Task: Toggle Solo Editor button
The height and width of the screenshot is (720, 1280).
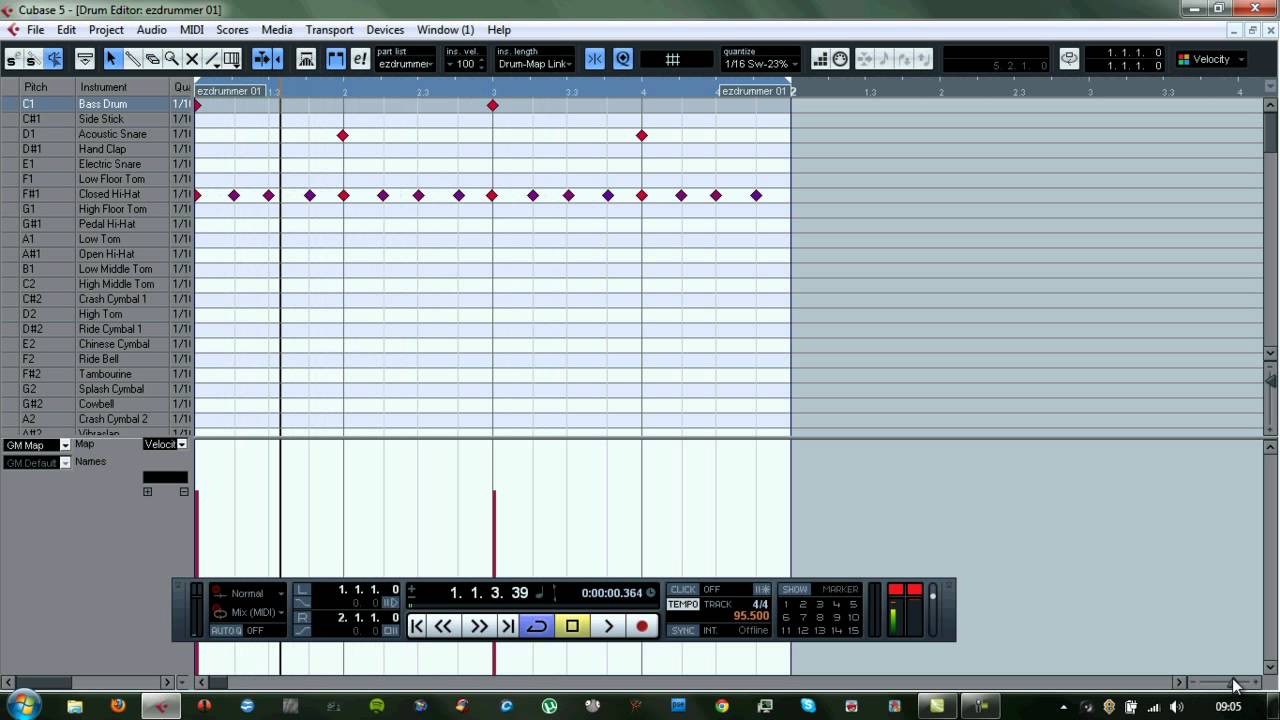Action: [x=12, y=60]
